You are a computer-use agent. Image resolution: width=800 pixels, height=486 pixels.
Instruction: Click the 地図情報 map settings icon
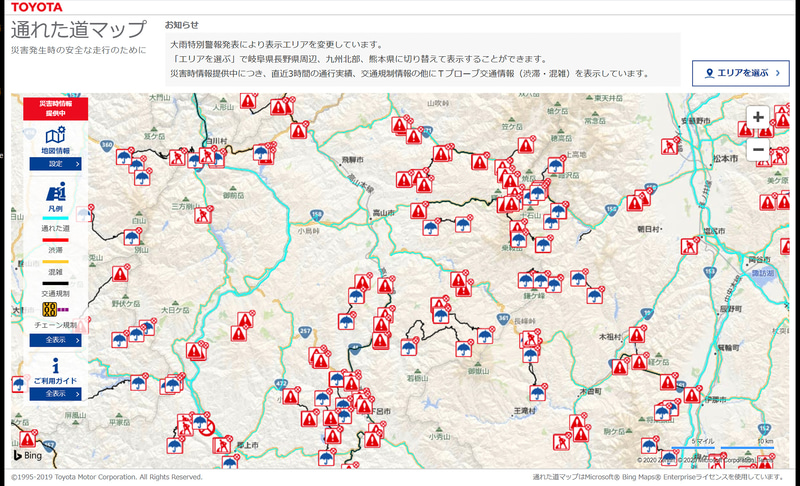pos(55,136)
